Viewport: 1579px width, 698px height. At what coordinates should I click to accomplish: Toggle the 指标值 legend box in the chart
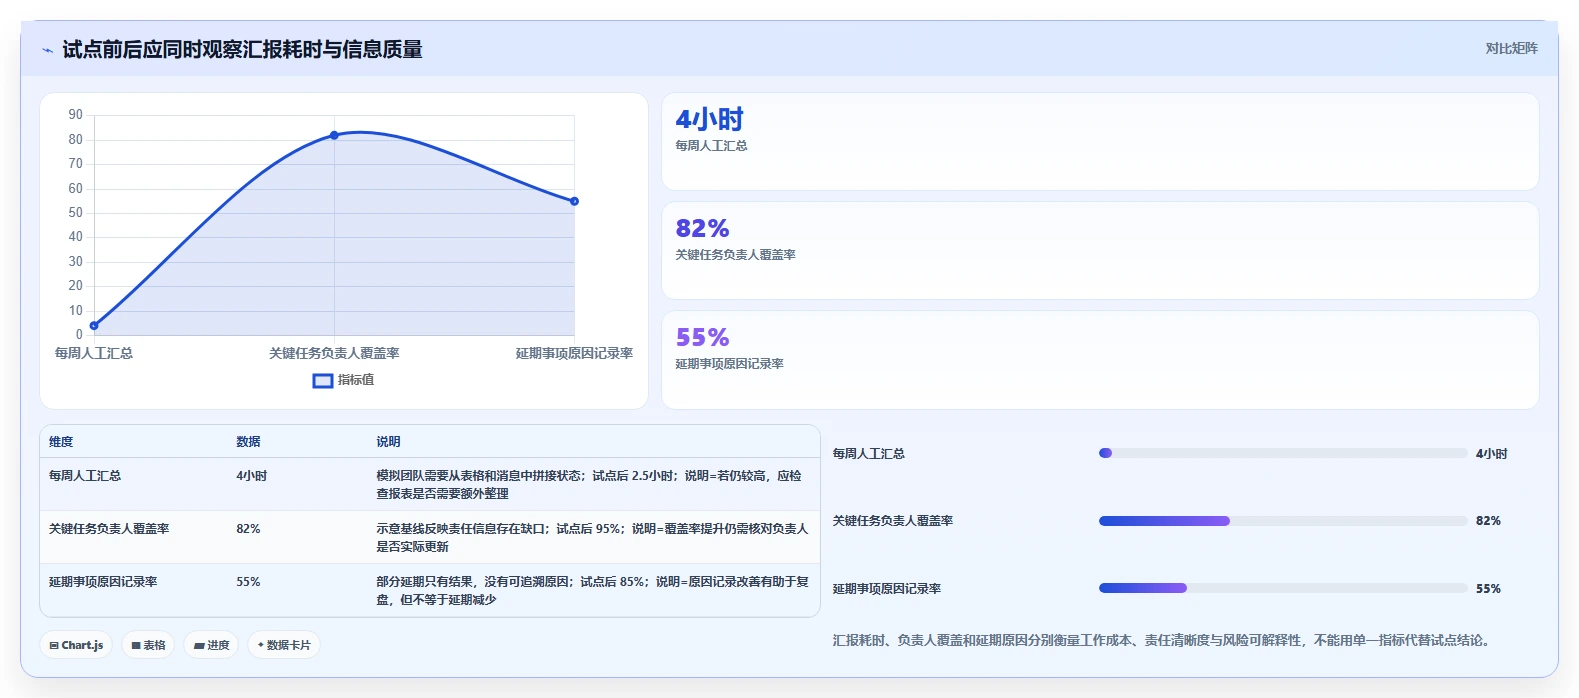coord(322,380)
